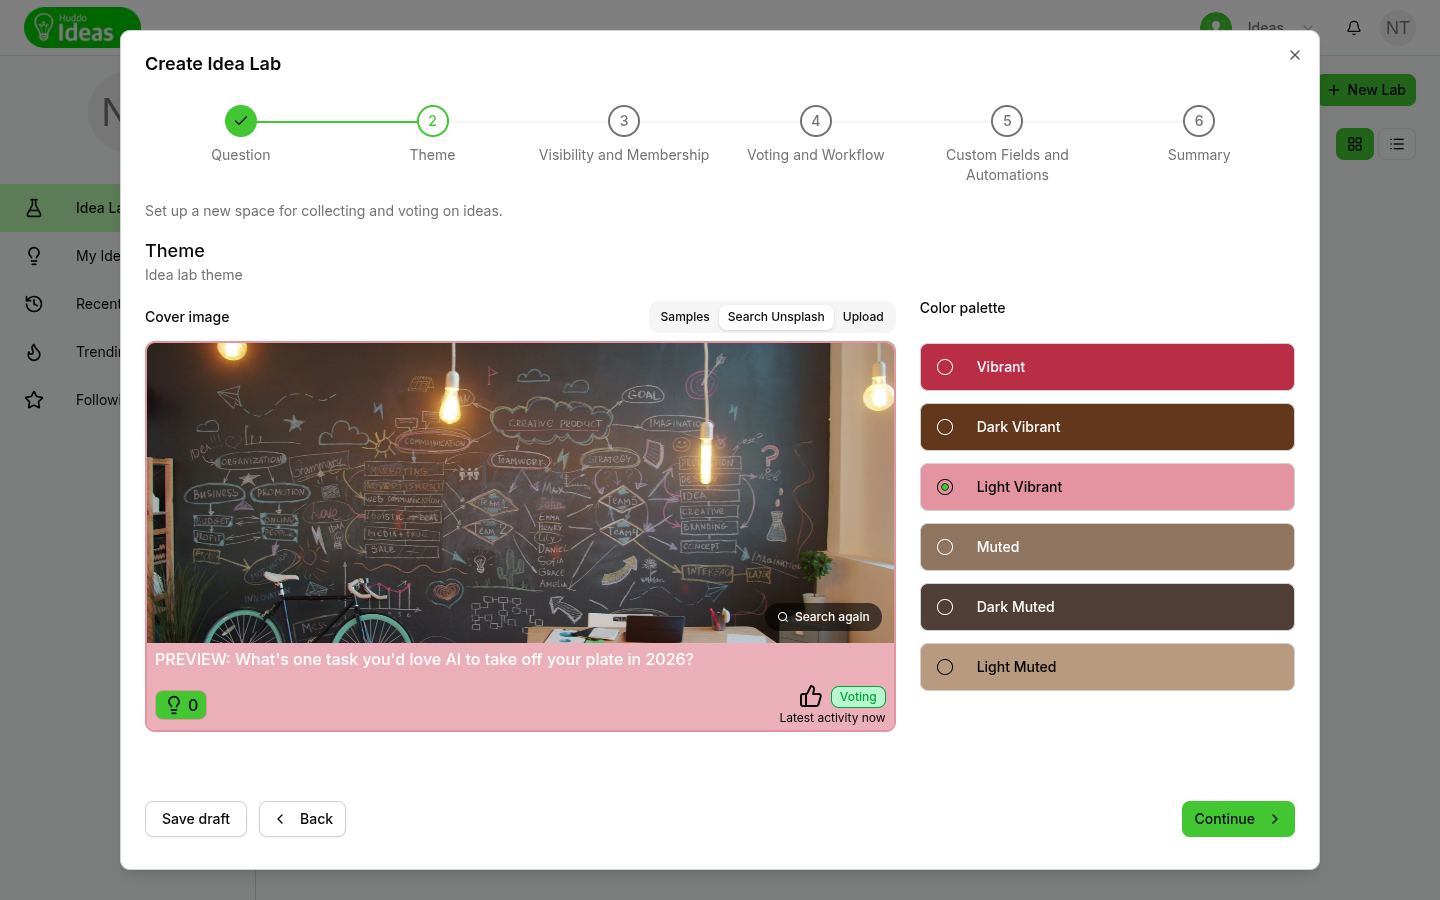The width and height of the screenshot is (1440, 900).
Task: Jump to step 6 Summary
Action: coord(1199,121)
